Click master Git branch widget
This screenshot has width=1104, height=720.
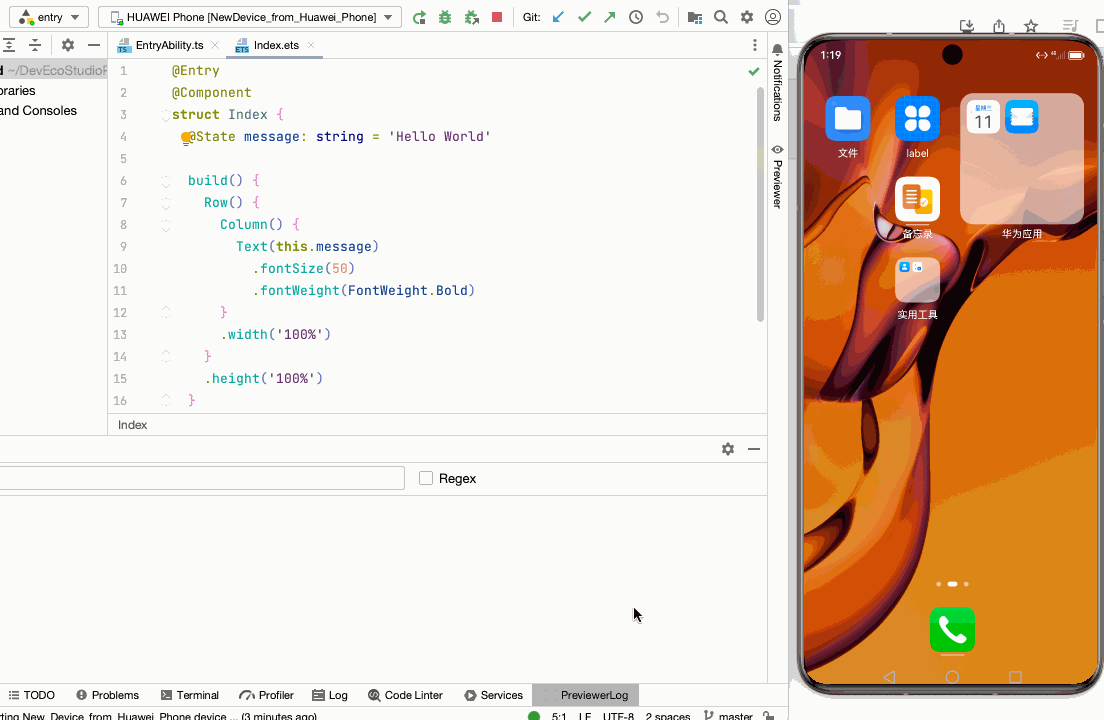[728, 716]
